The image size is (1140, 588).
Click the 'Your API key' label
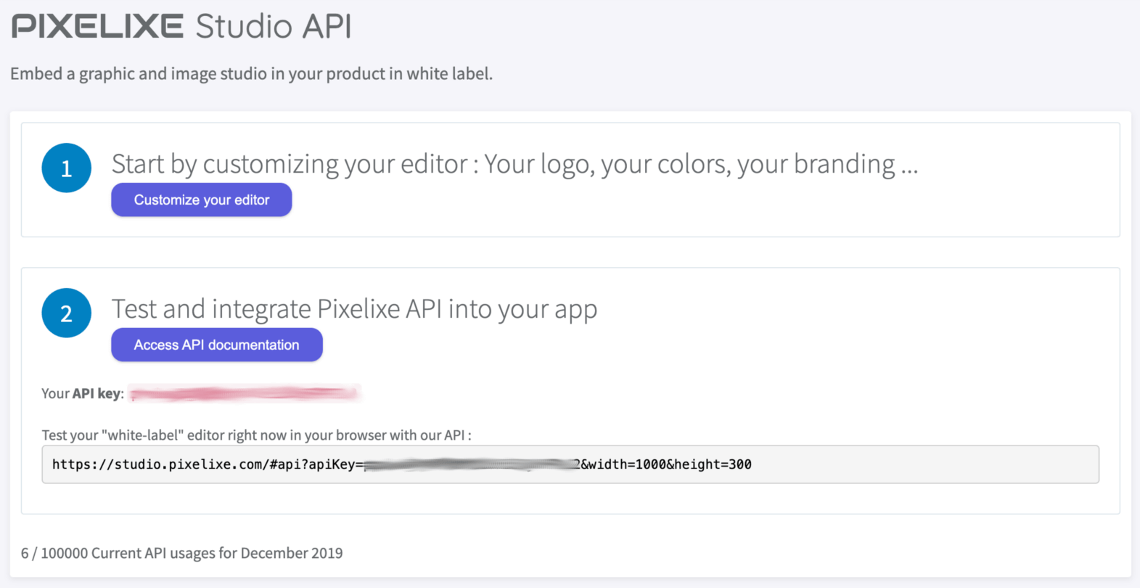[x=82, y=394]
